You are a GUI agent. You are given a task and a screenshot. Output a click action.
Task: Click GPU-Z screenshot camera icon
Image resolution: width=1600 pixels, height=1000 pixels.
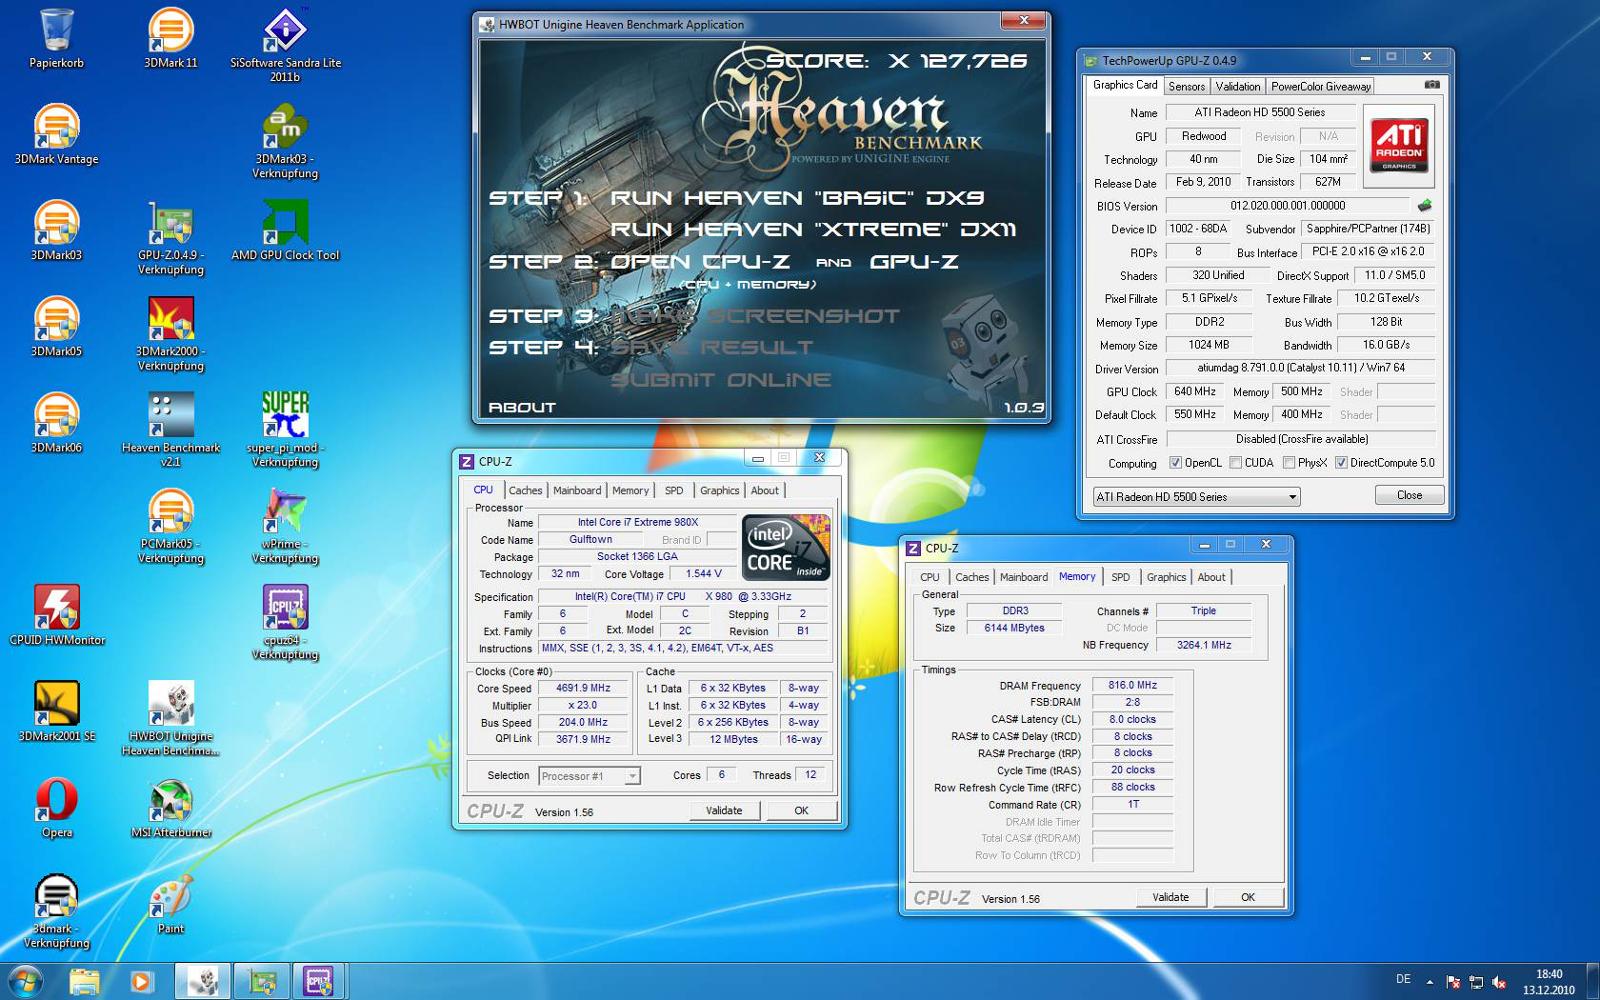[x=1432, y=85]
